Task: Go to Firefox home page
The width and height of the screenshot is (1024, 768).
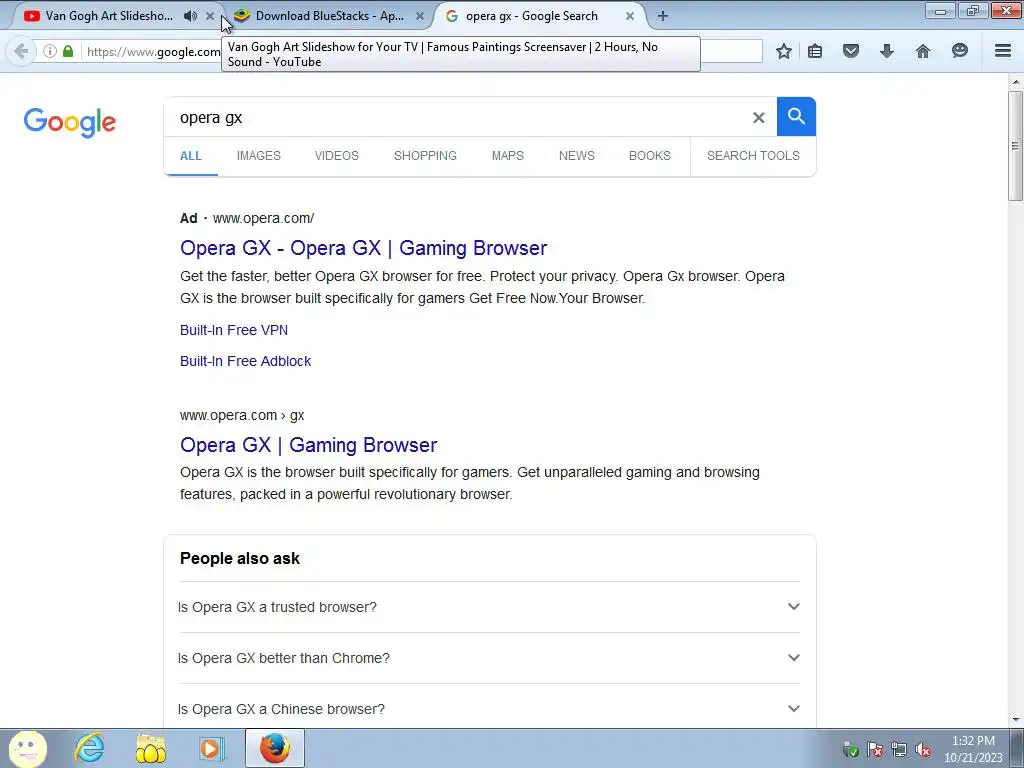Action: point(922,51)
